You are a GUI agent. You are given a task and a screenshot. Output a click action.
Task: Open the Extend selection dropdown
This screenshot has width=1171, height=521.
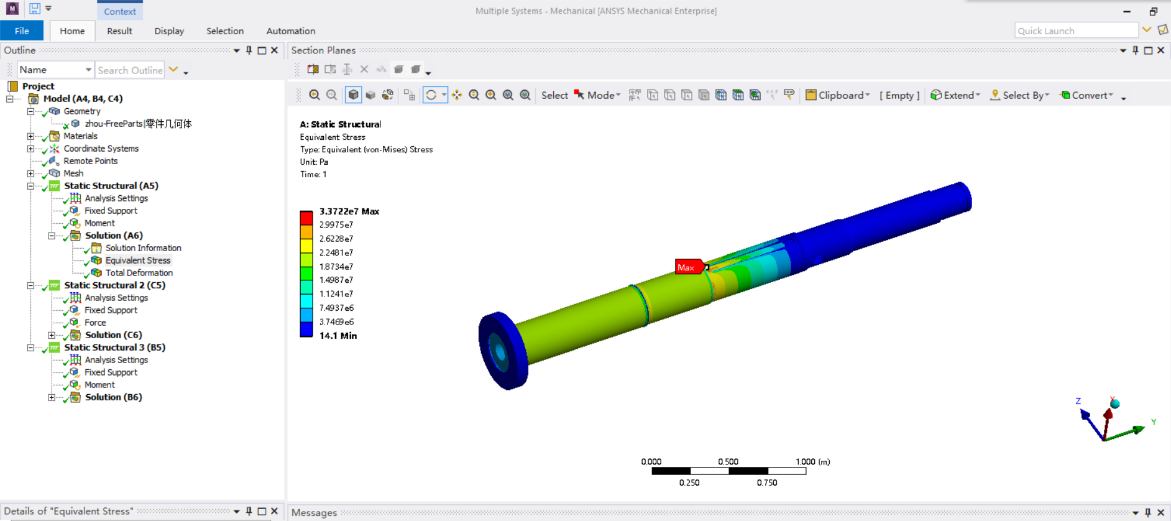955,95
